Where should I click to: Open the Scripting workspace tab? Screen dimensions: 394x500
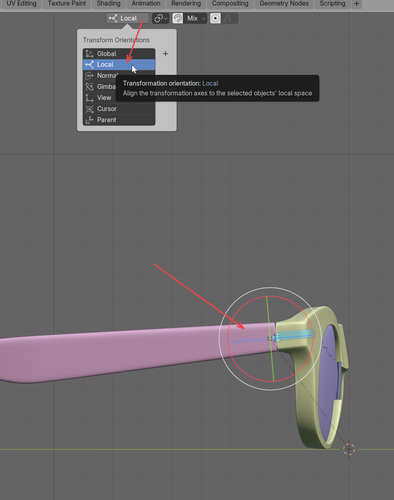pos(332,4)
